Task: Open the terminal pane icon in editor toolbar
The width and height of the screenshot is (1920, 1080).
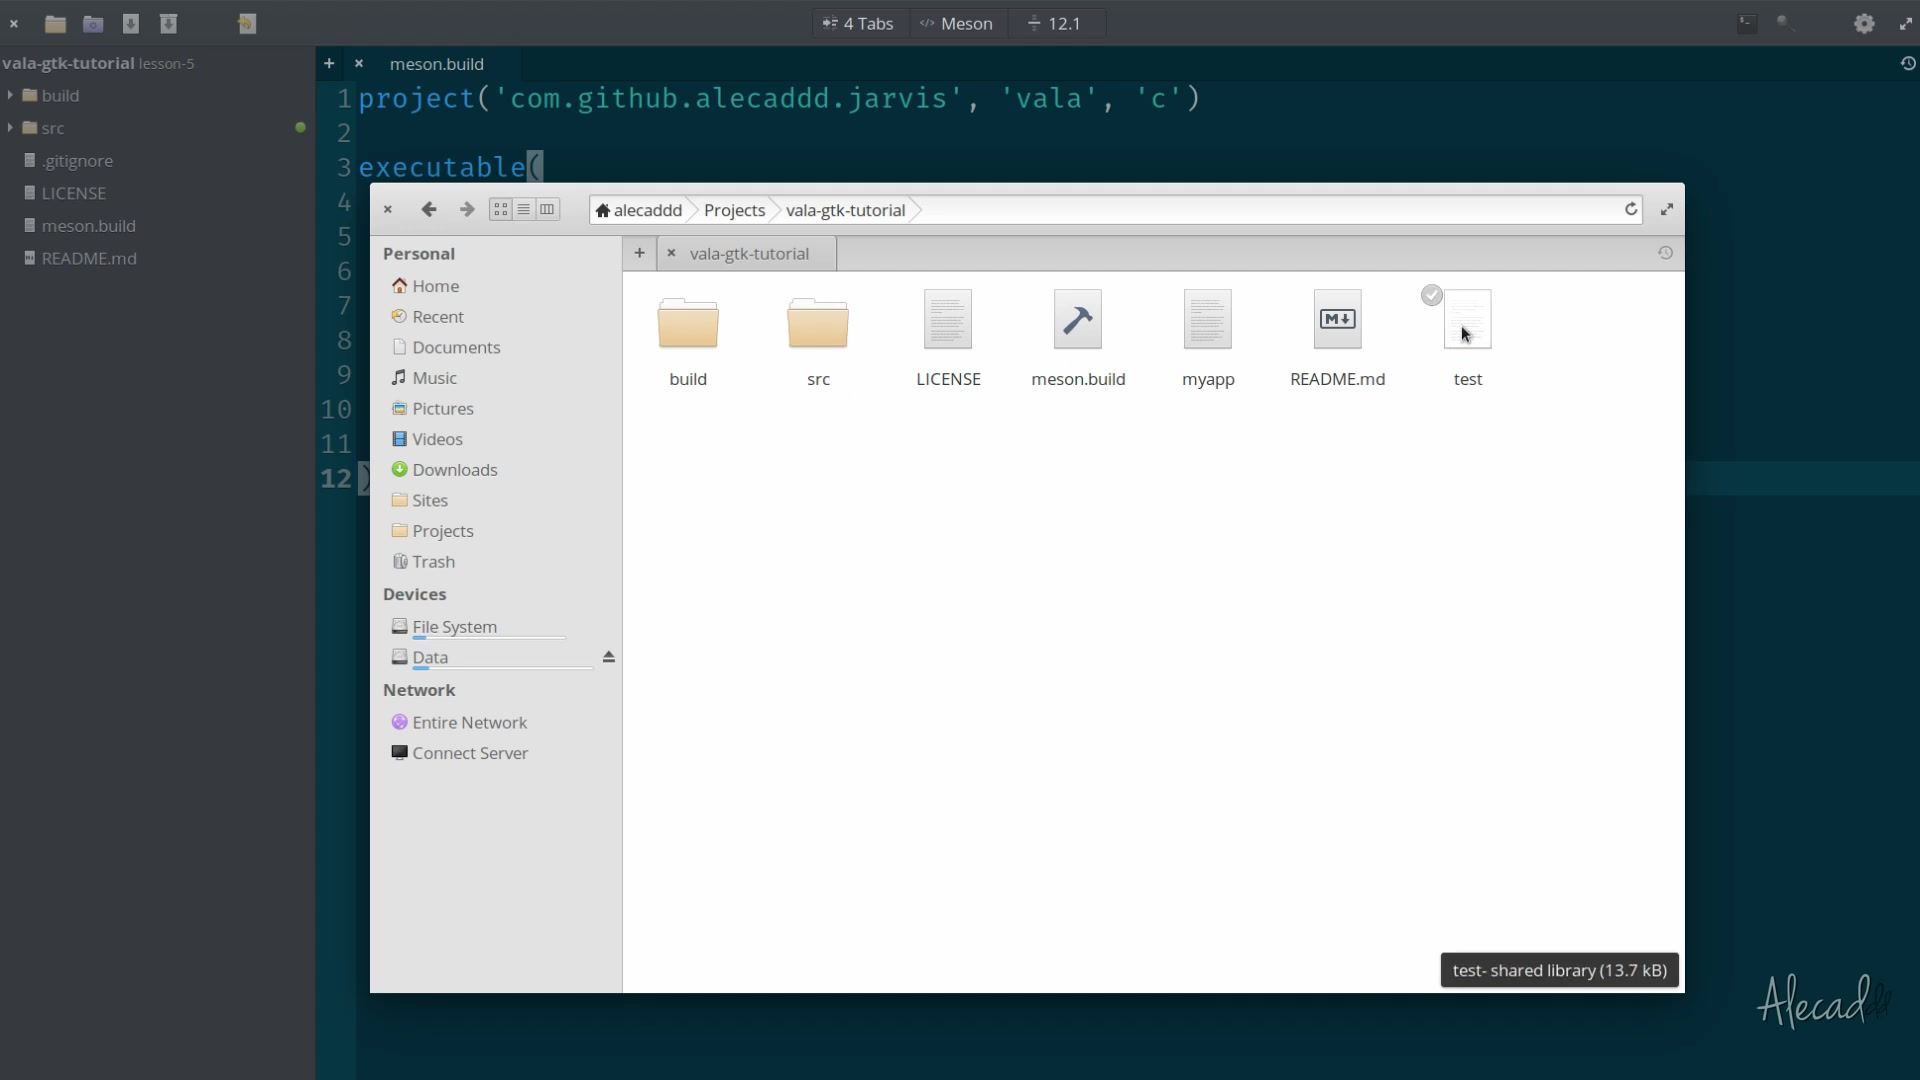Action: (1747, 23)
